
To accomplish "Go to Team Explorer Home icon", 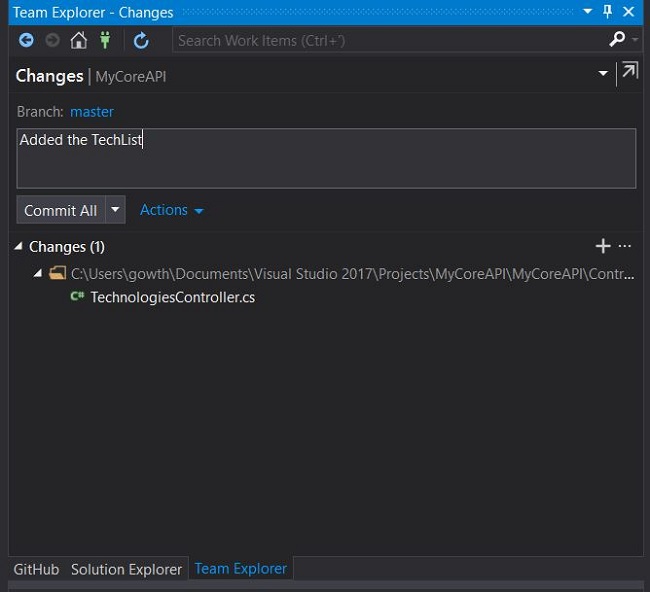I will click(79, 41).
